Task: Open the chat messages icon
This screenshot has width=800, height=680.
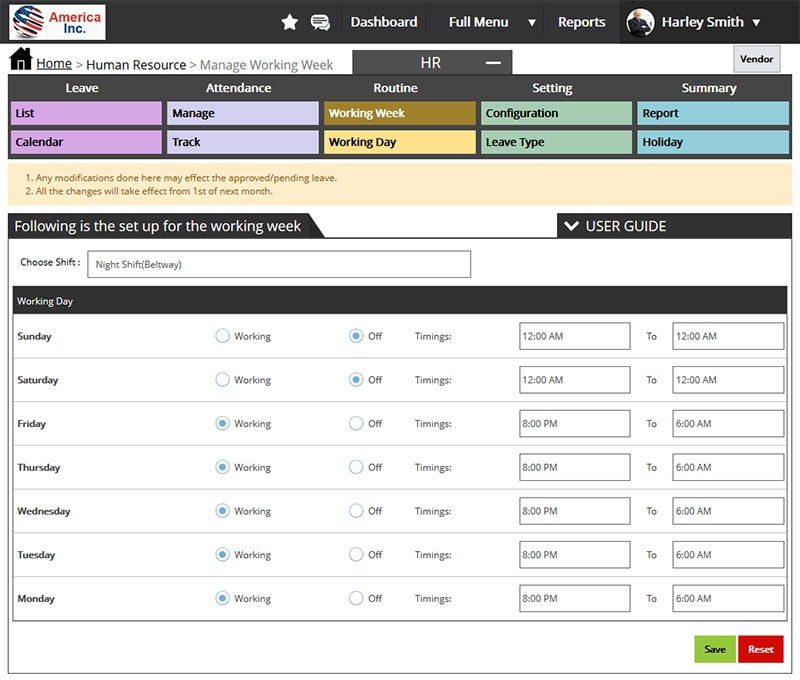Action: click(320, 22)
